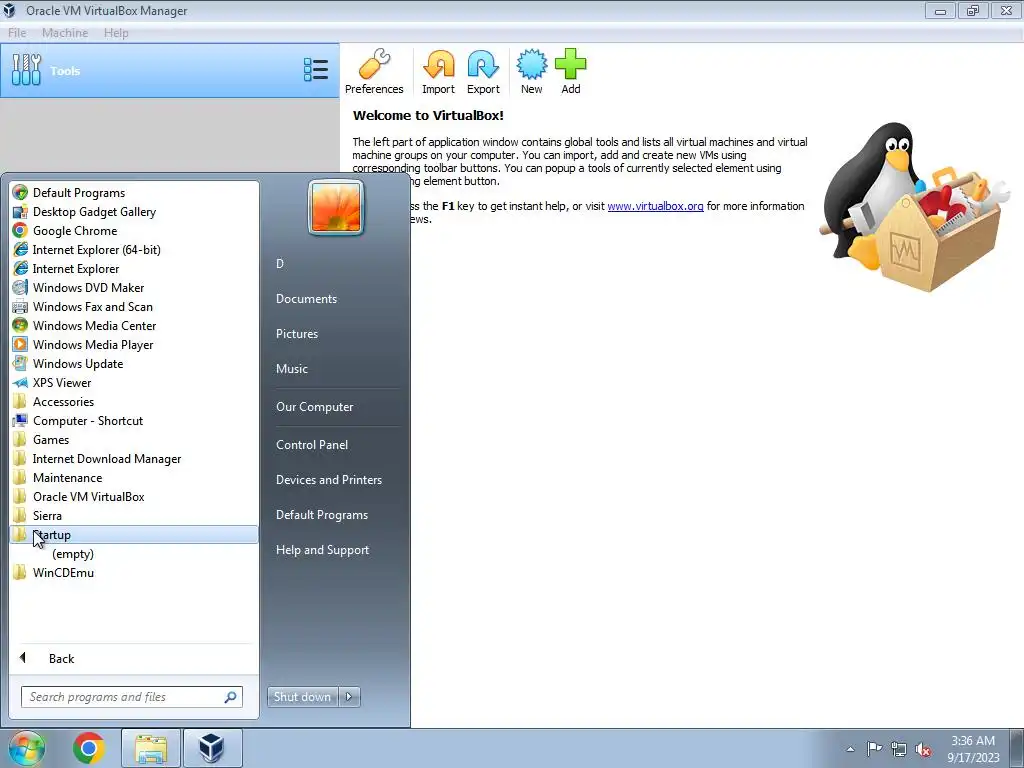Open the Machine menu
Image resolution: width=1024 pixels, height=768 pixels.
coord(65,33)
